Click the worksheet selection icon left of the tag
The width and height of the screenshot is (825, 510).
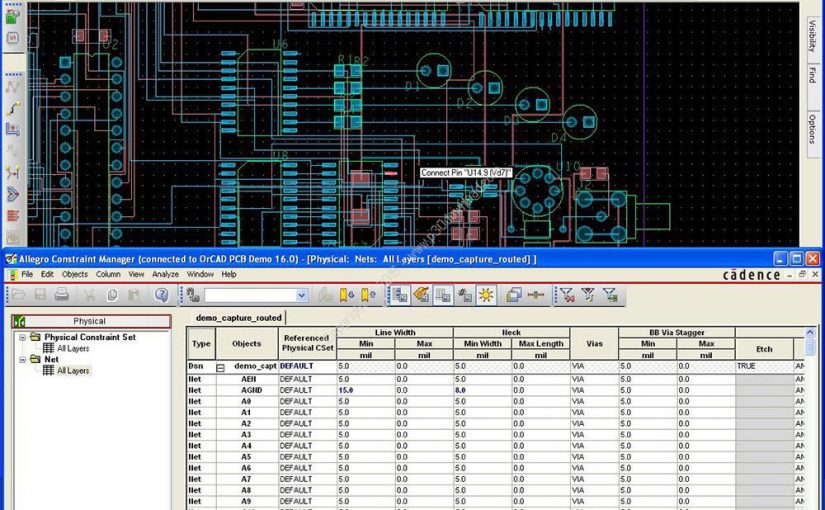coord(400,295)
